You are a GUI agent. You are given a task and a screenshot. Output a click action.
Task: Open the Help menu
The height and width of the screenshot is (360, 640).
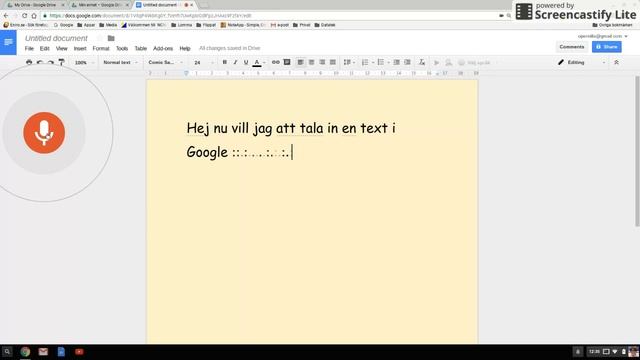tap(185, 48)
